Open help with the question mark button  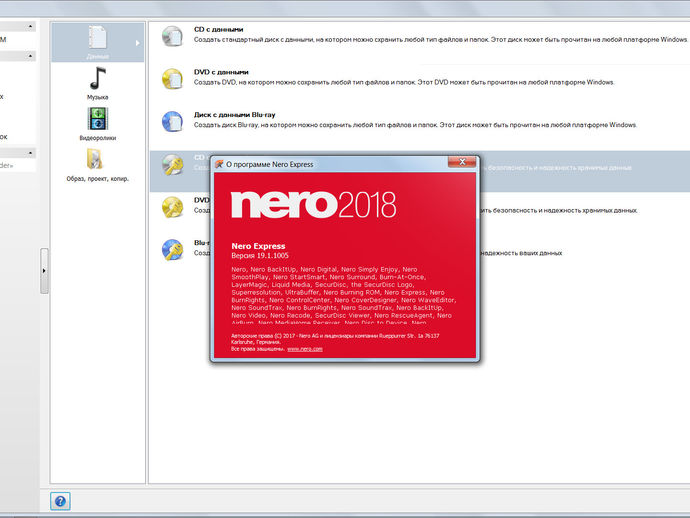point(60,501)
